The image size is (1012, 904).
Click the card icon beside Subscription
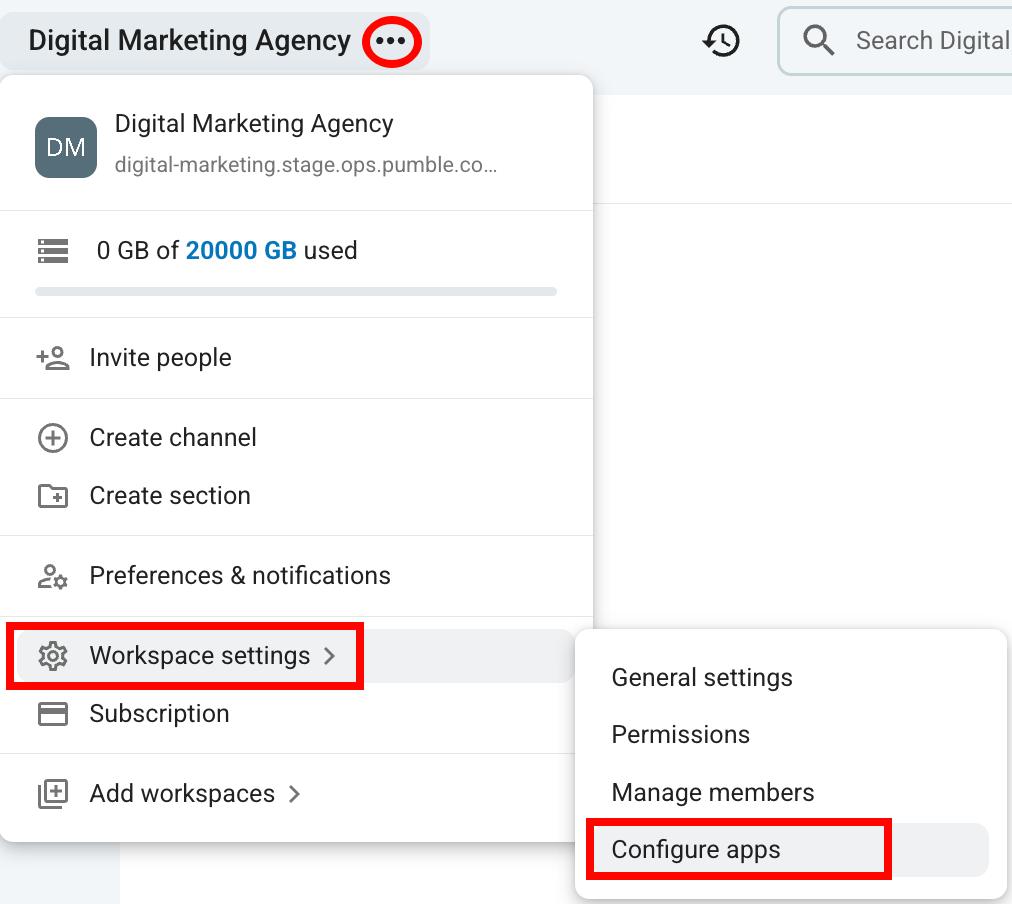click(53, 714)
